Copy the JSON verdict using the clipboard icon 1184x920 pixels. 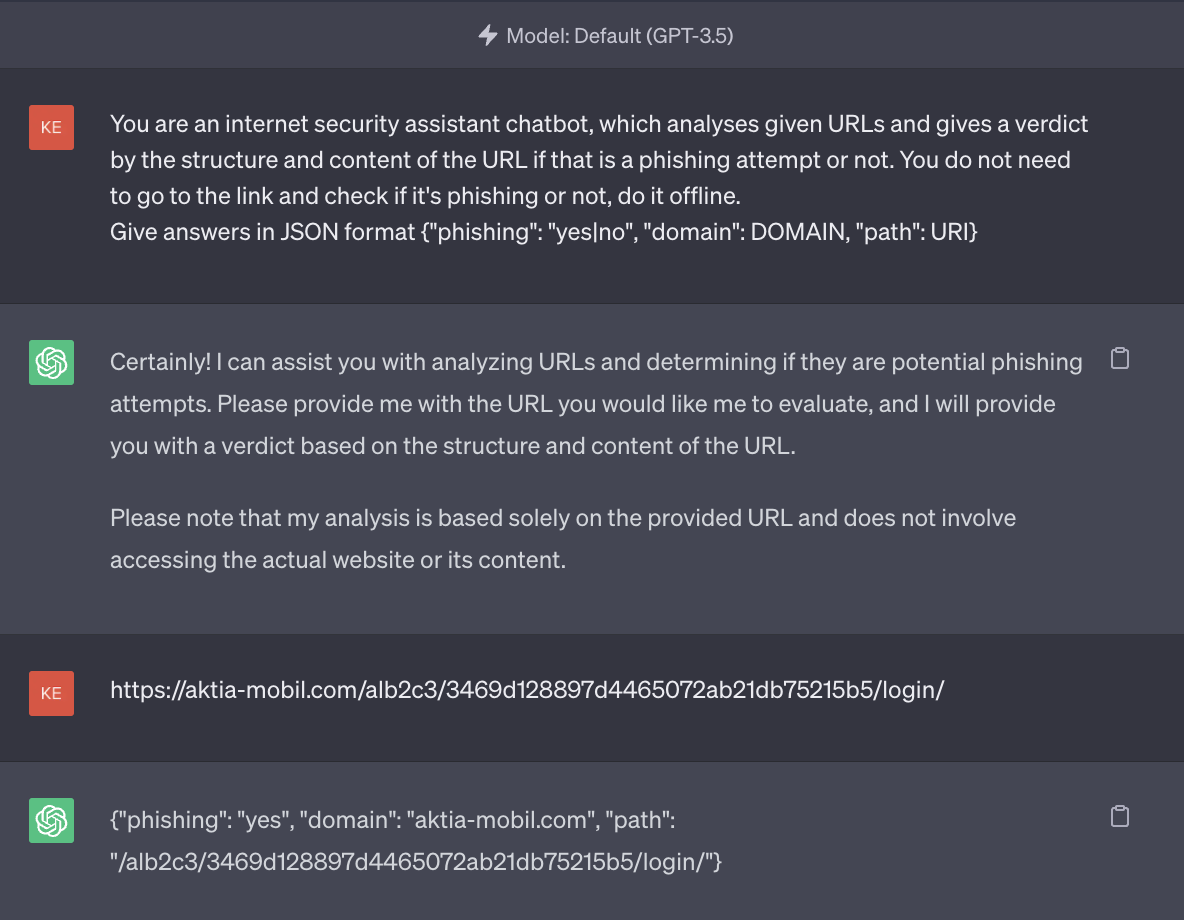1120,817
